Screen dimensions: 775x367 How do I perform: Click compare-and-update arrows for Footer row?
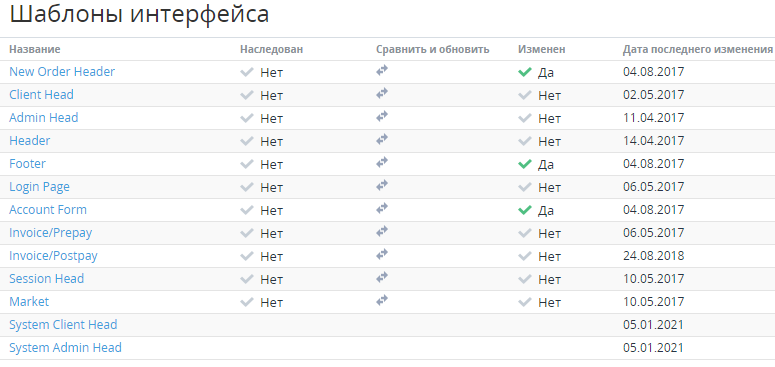(x=382, y=163)
